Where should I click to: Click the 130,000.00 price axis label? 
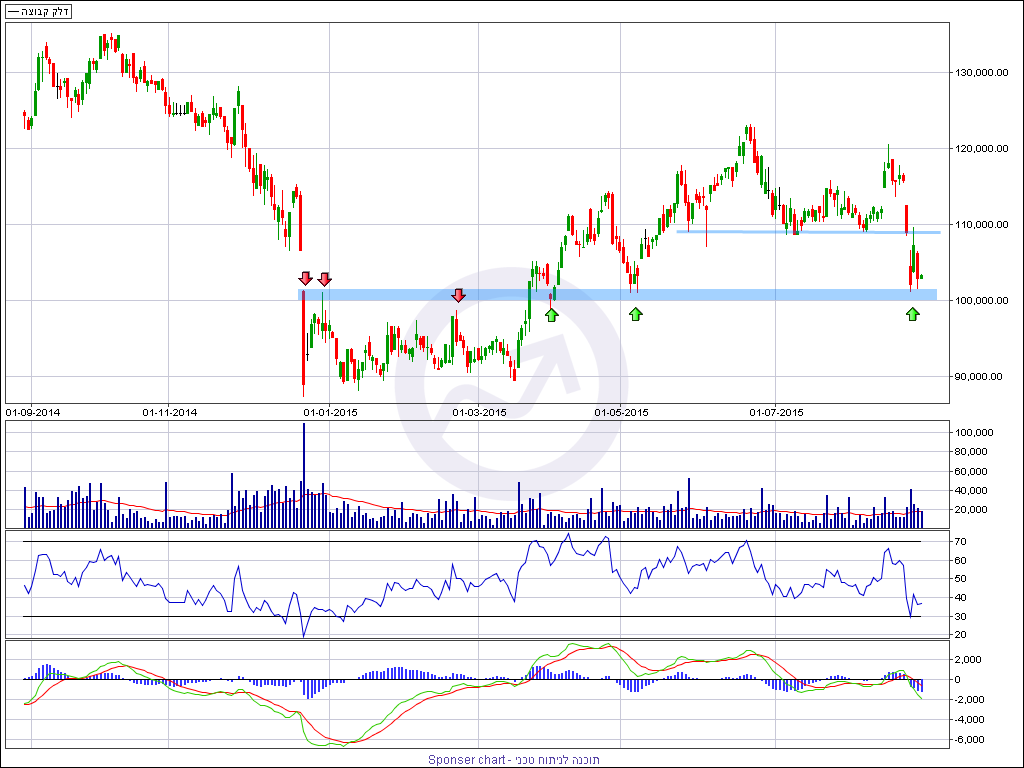(x=981, y=73)
